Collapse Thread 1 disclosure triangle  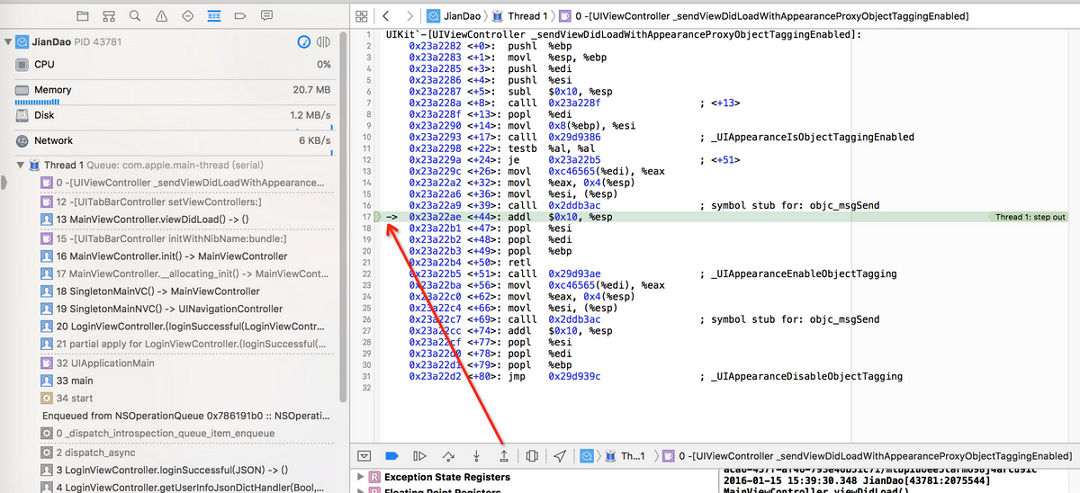click(21, 165)
